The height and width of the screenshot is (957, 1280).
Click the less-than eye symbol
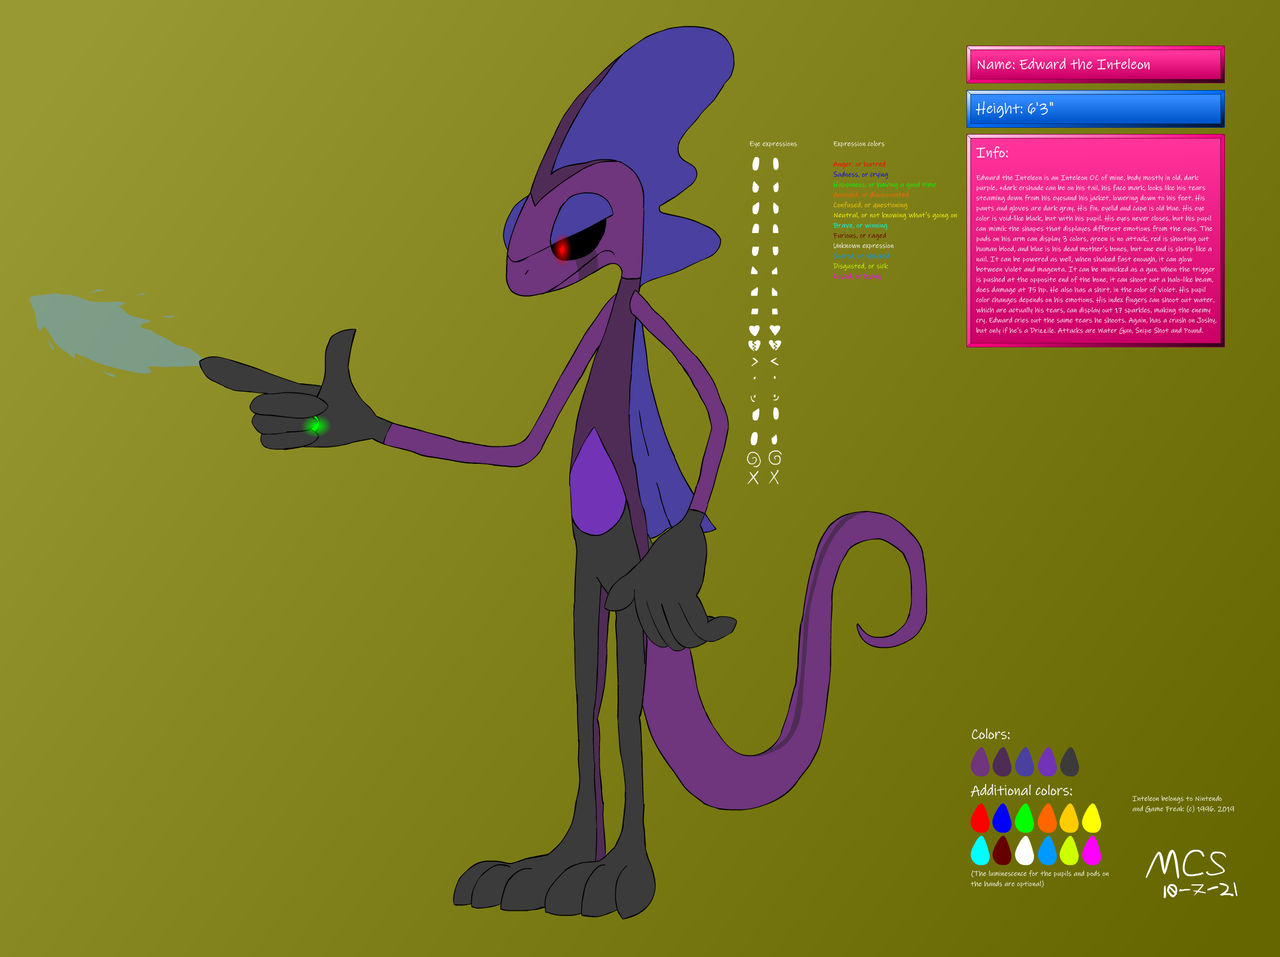[775, 361]
